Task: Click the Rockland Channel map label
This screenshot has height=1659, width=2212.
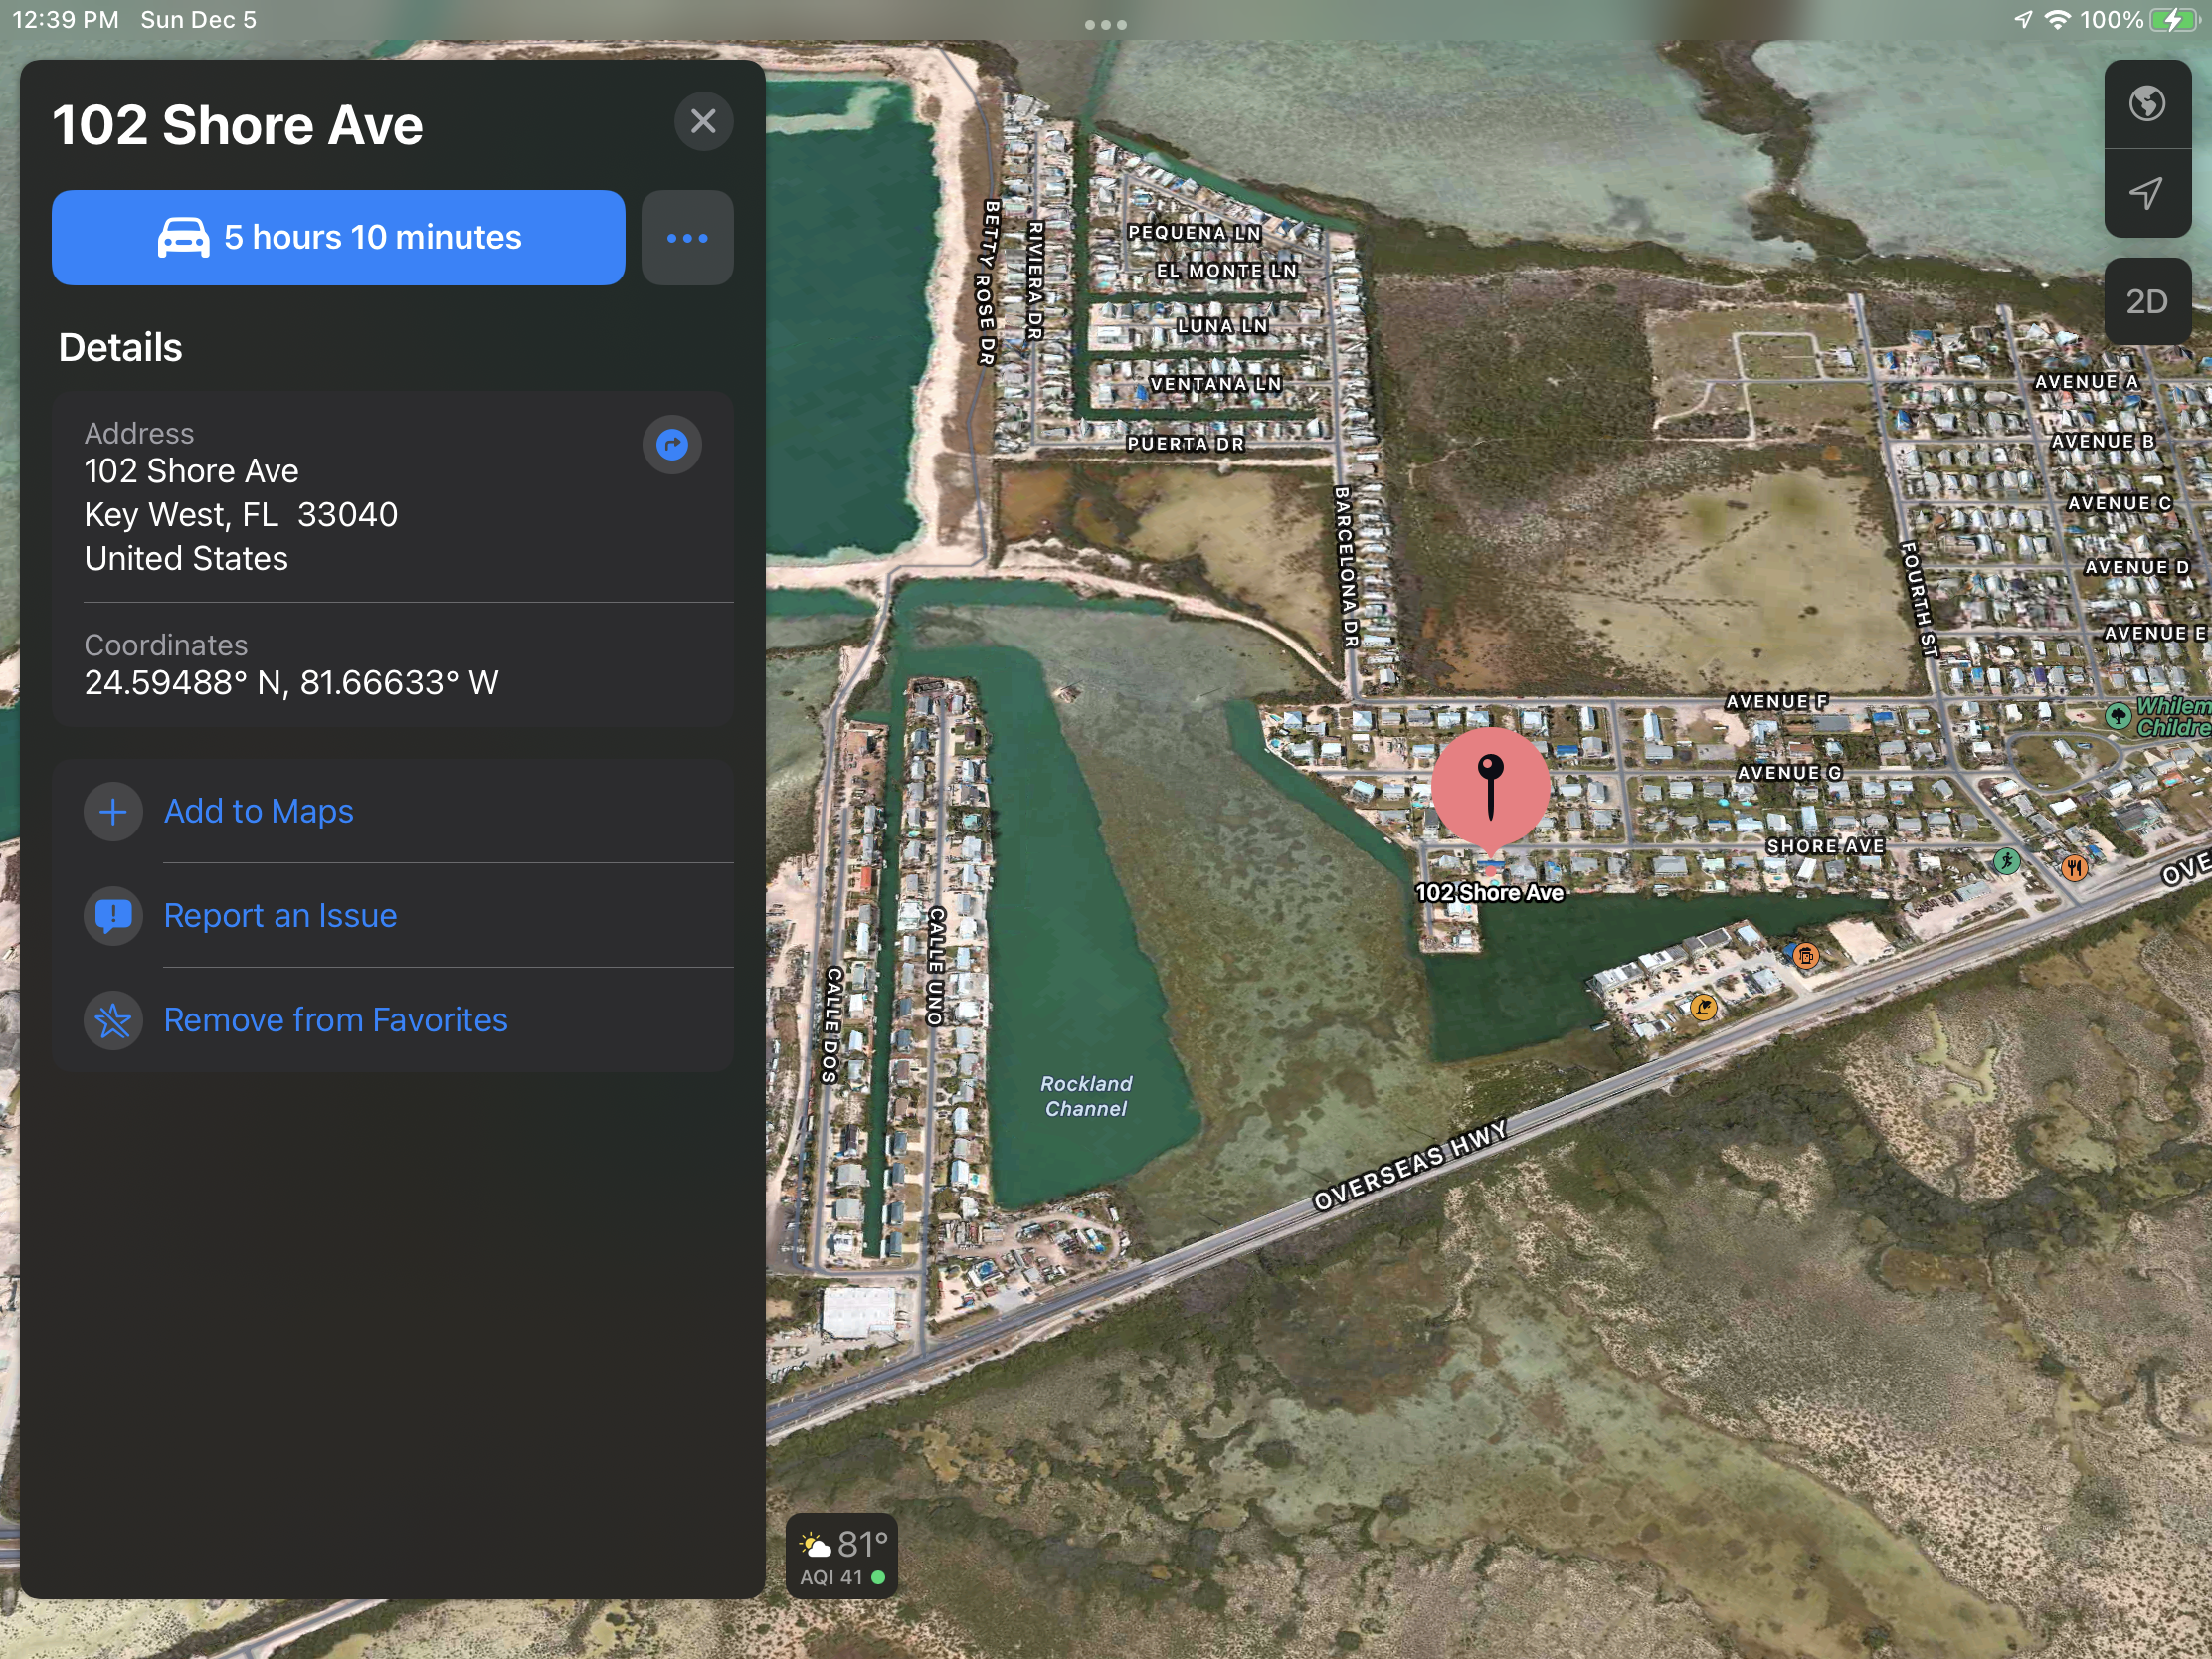Action: (x=1086, y=1096)
